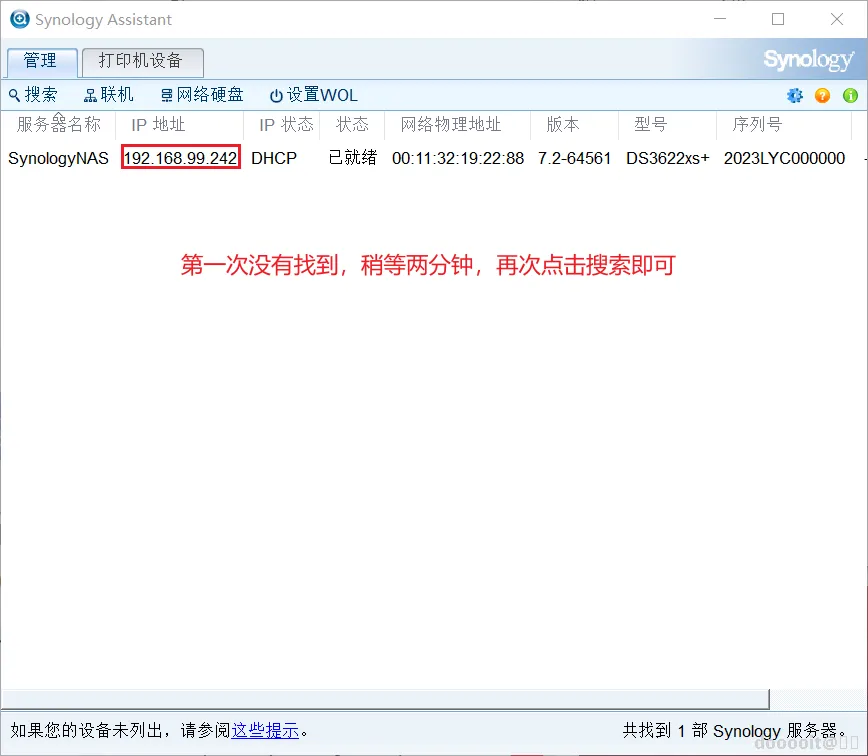Click the 状态 column header
The image size is (868, 756).
(x=352, y=125)
